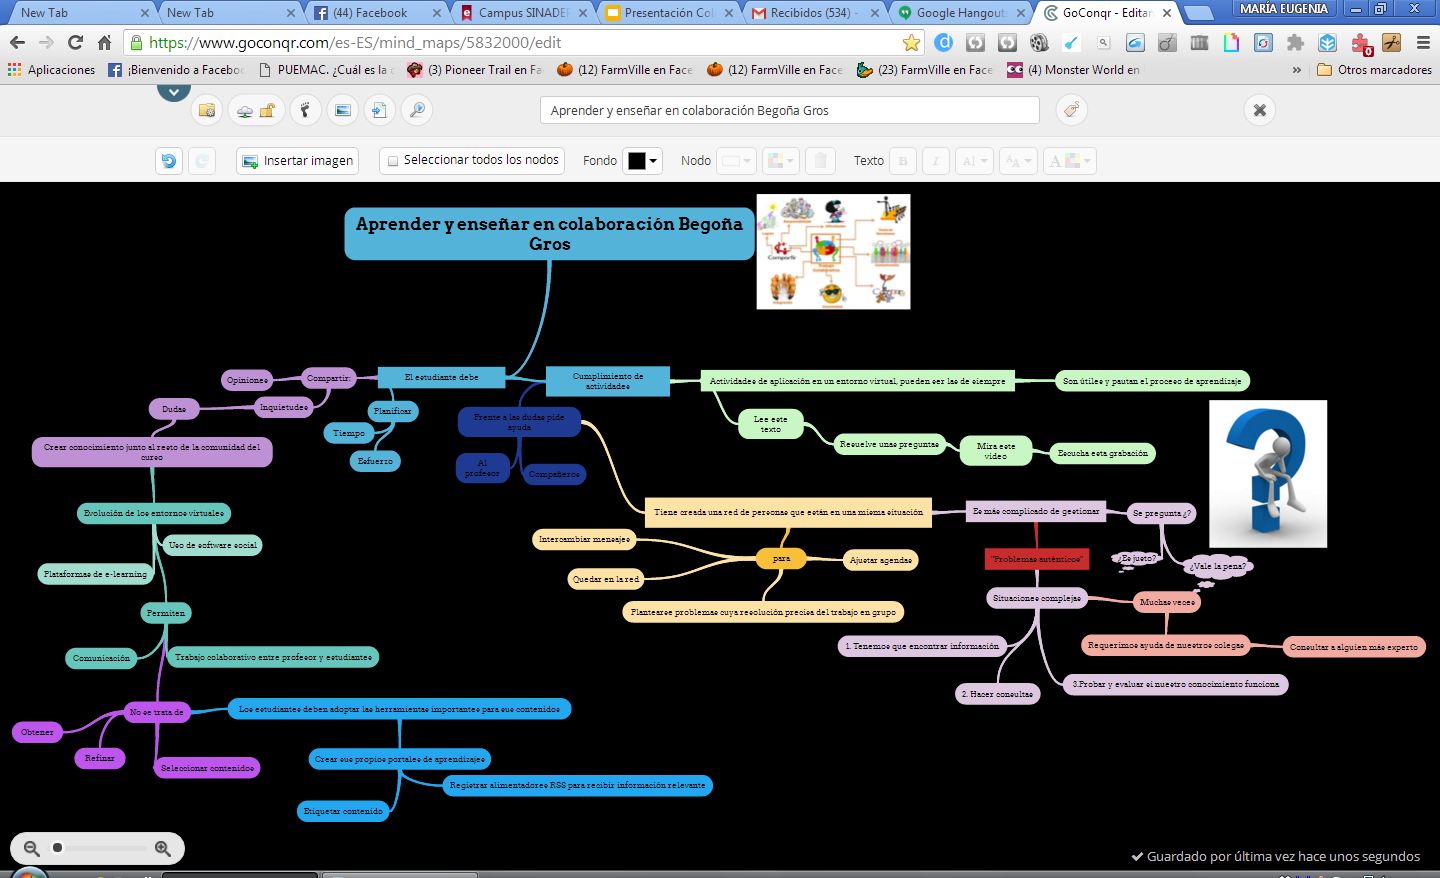
Task: Switch to the Google Hangouts tab
Action: pos(960,13)
